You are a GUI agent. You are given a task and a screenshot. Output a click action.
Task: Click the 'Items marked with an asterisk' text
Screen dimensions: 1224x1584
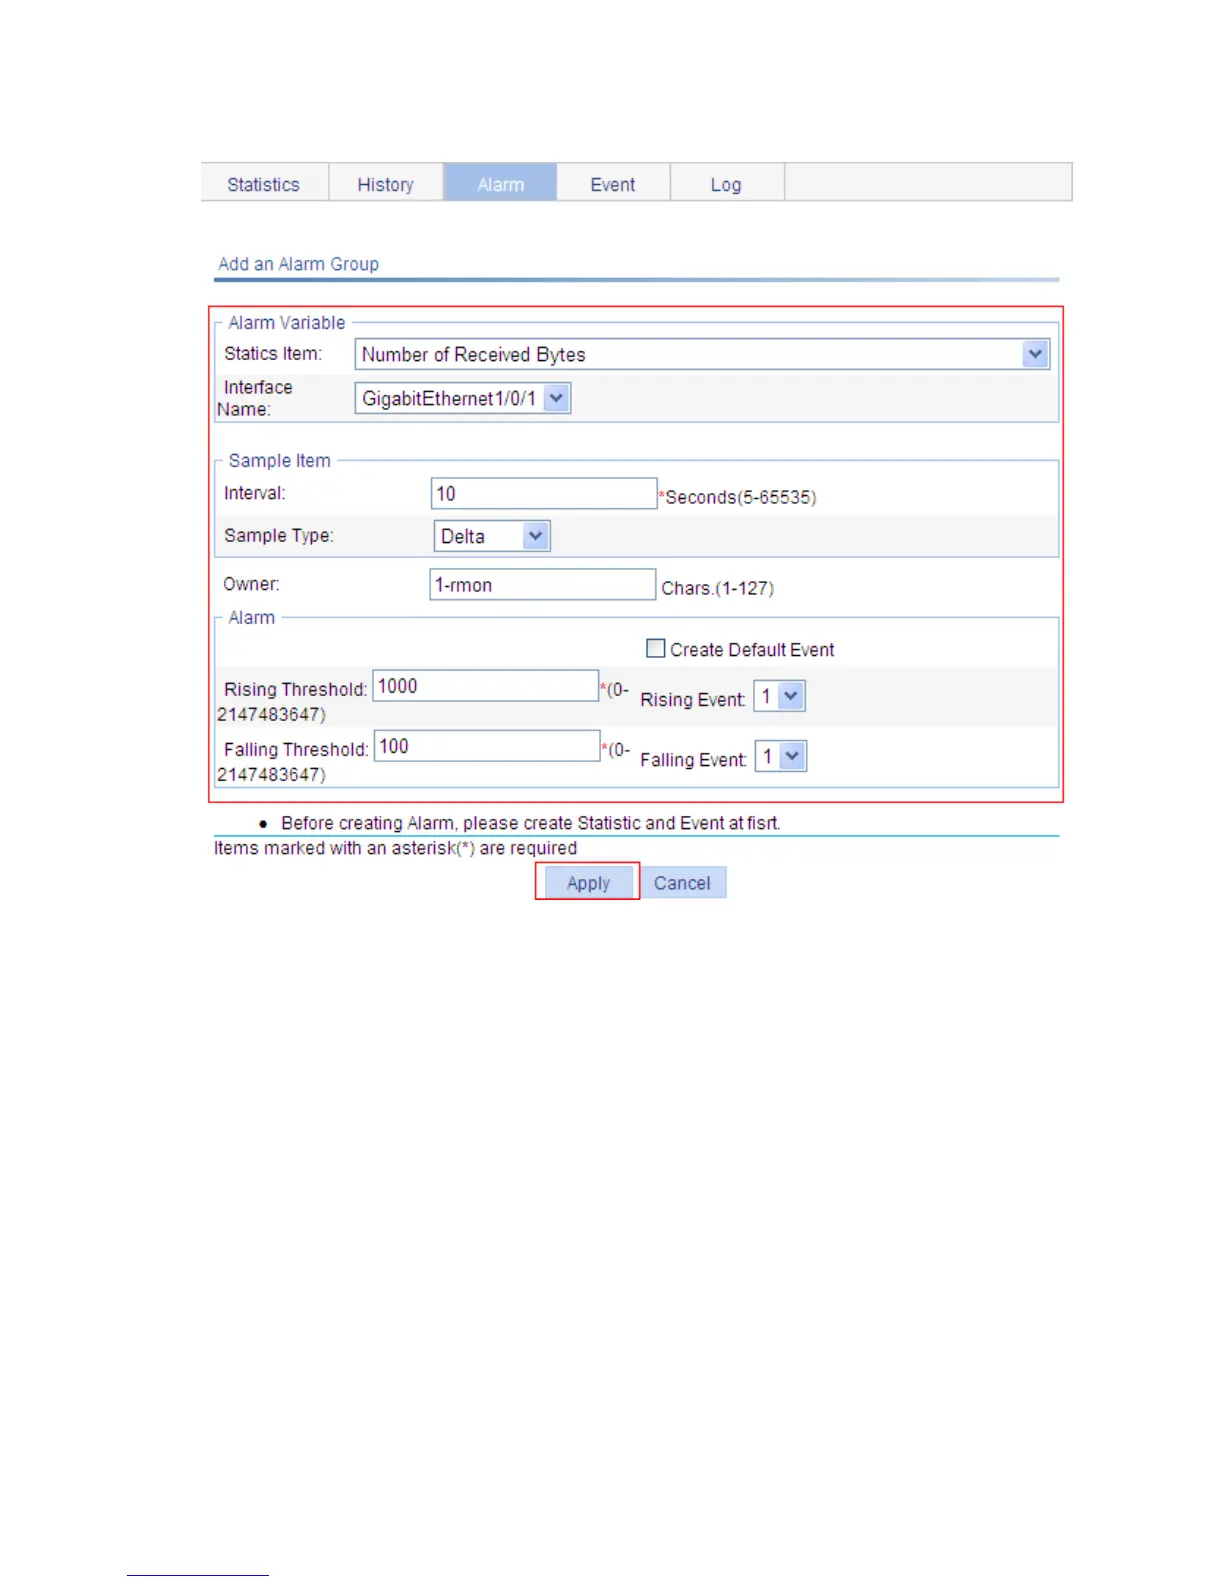click(x=396, y=848)
